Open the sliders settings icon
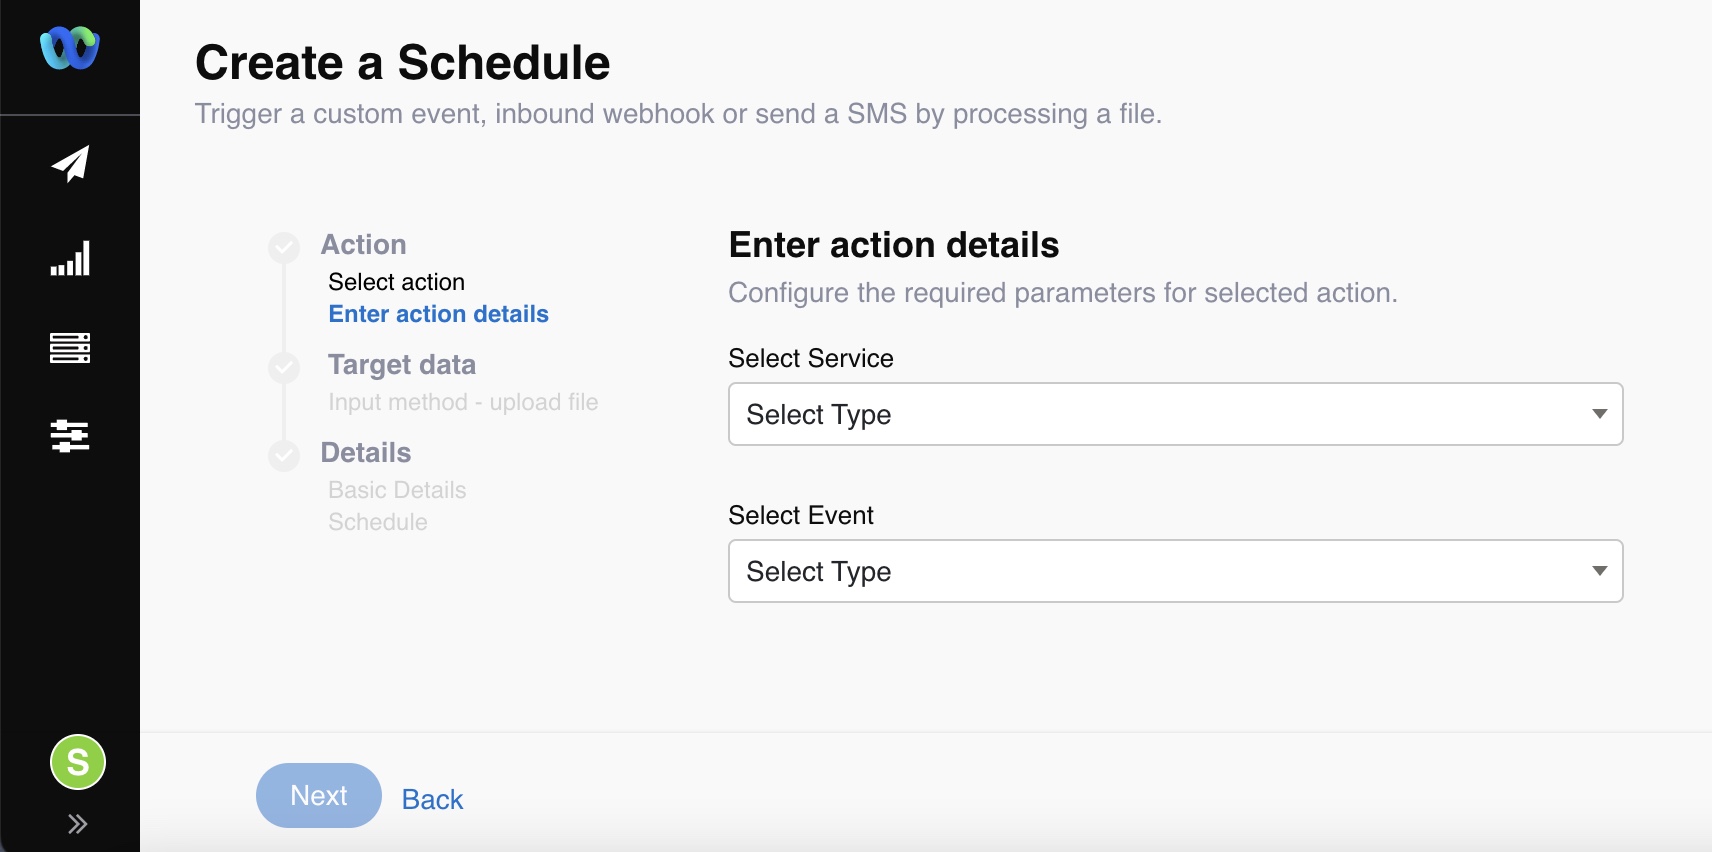 [70, 436]
